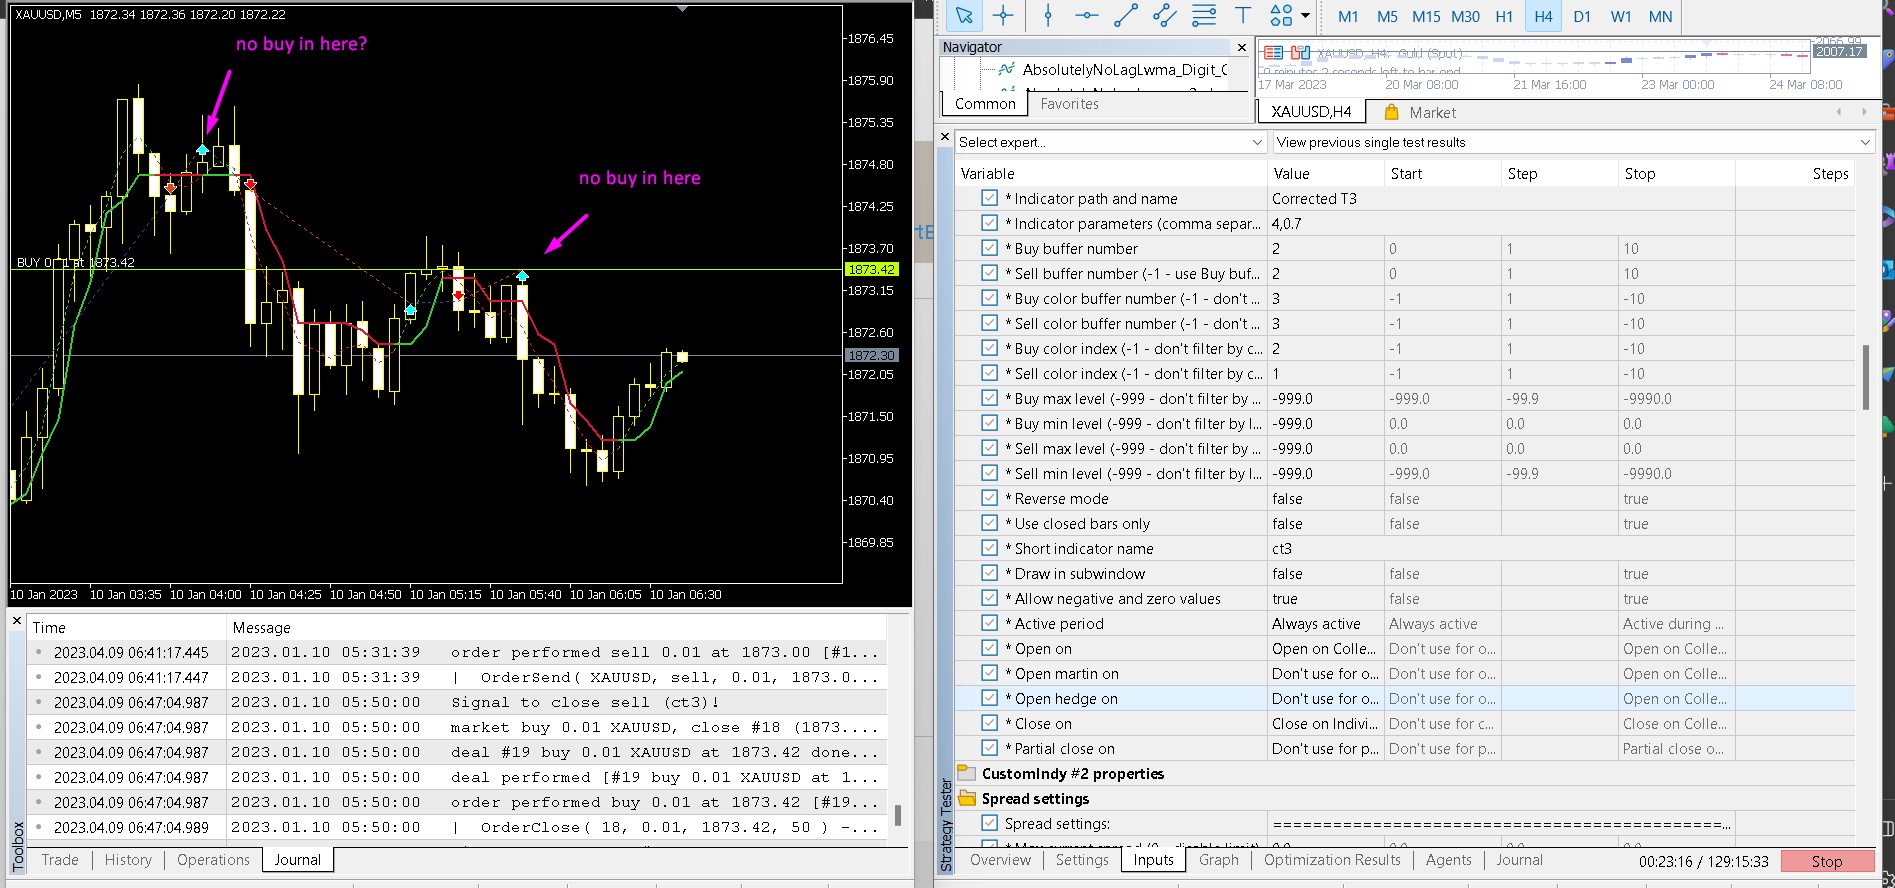
Task: Toggle Buy buffer number checkbox
Action: pyautogui.click(x=989, y=248)
